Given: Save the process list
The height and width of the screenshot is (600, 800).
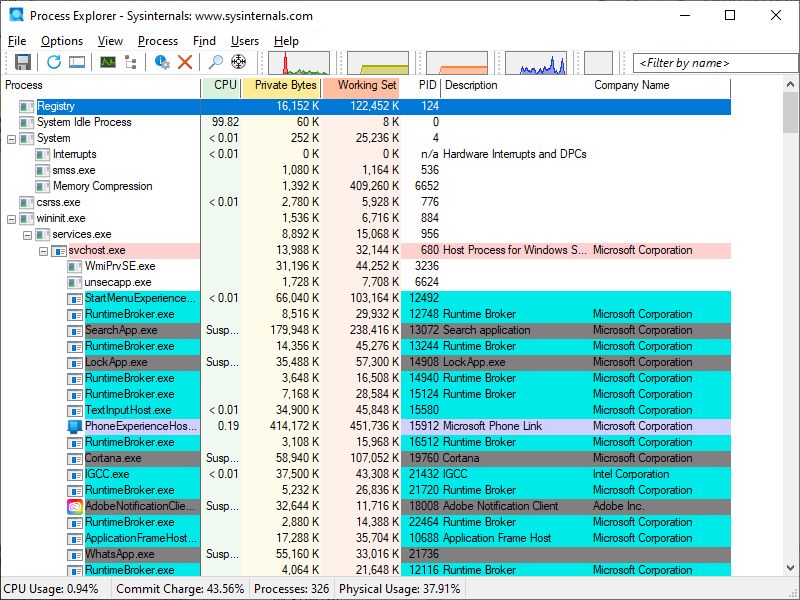Looking at the screenshot, I should pos(21,62).
